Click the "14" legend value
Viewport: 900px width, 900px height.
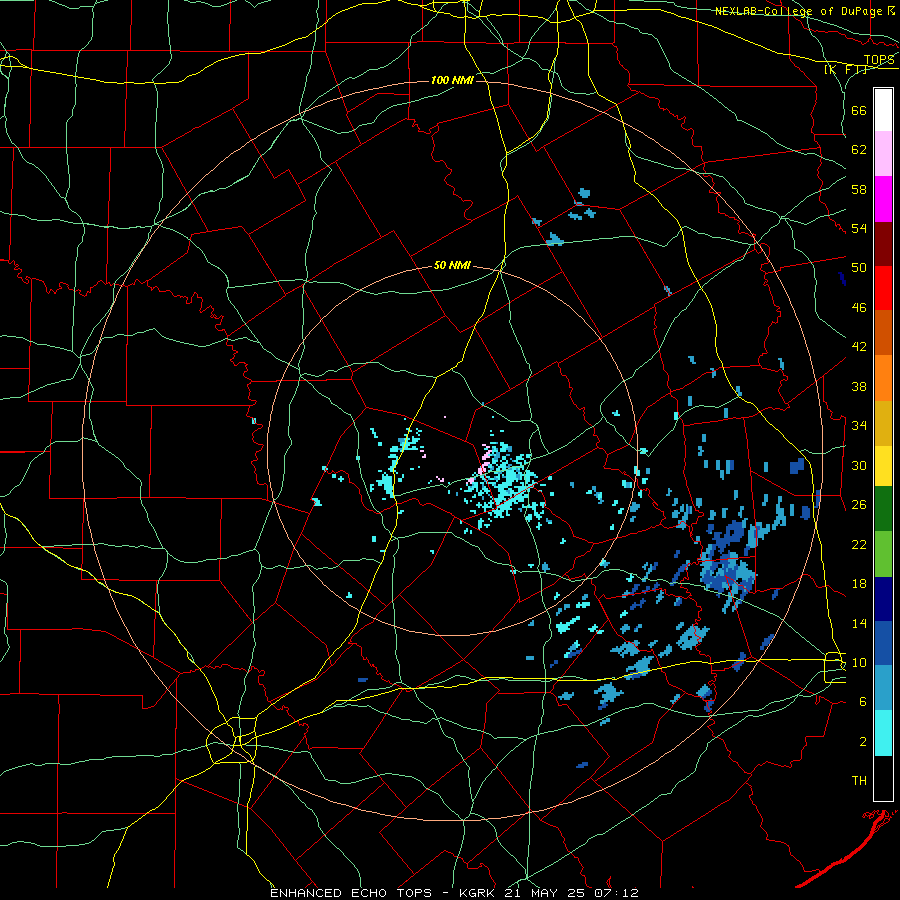(859, 623)
